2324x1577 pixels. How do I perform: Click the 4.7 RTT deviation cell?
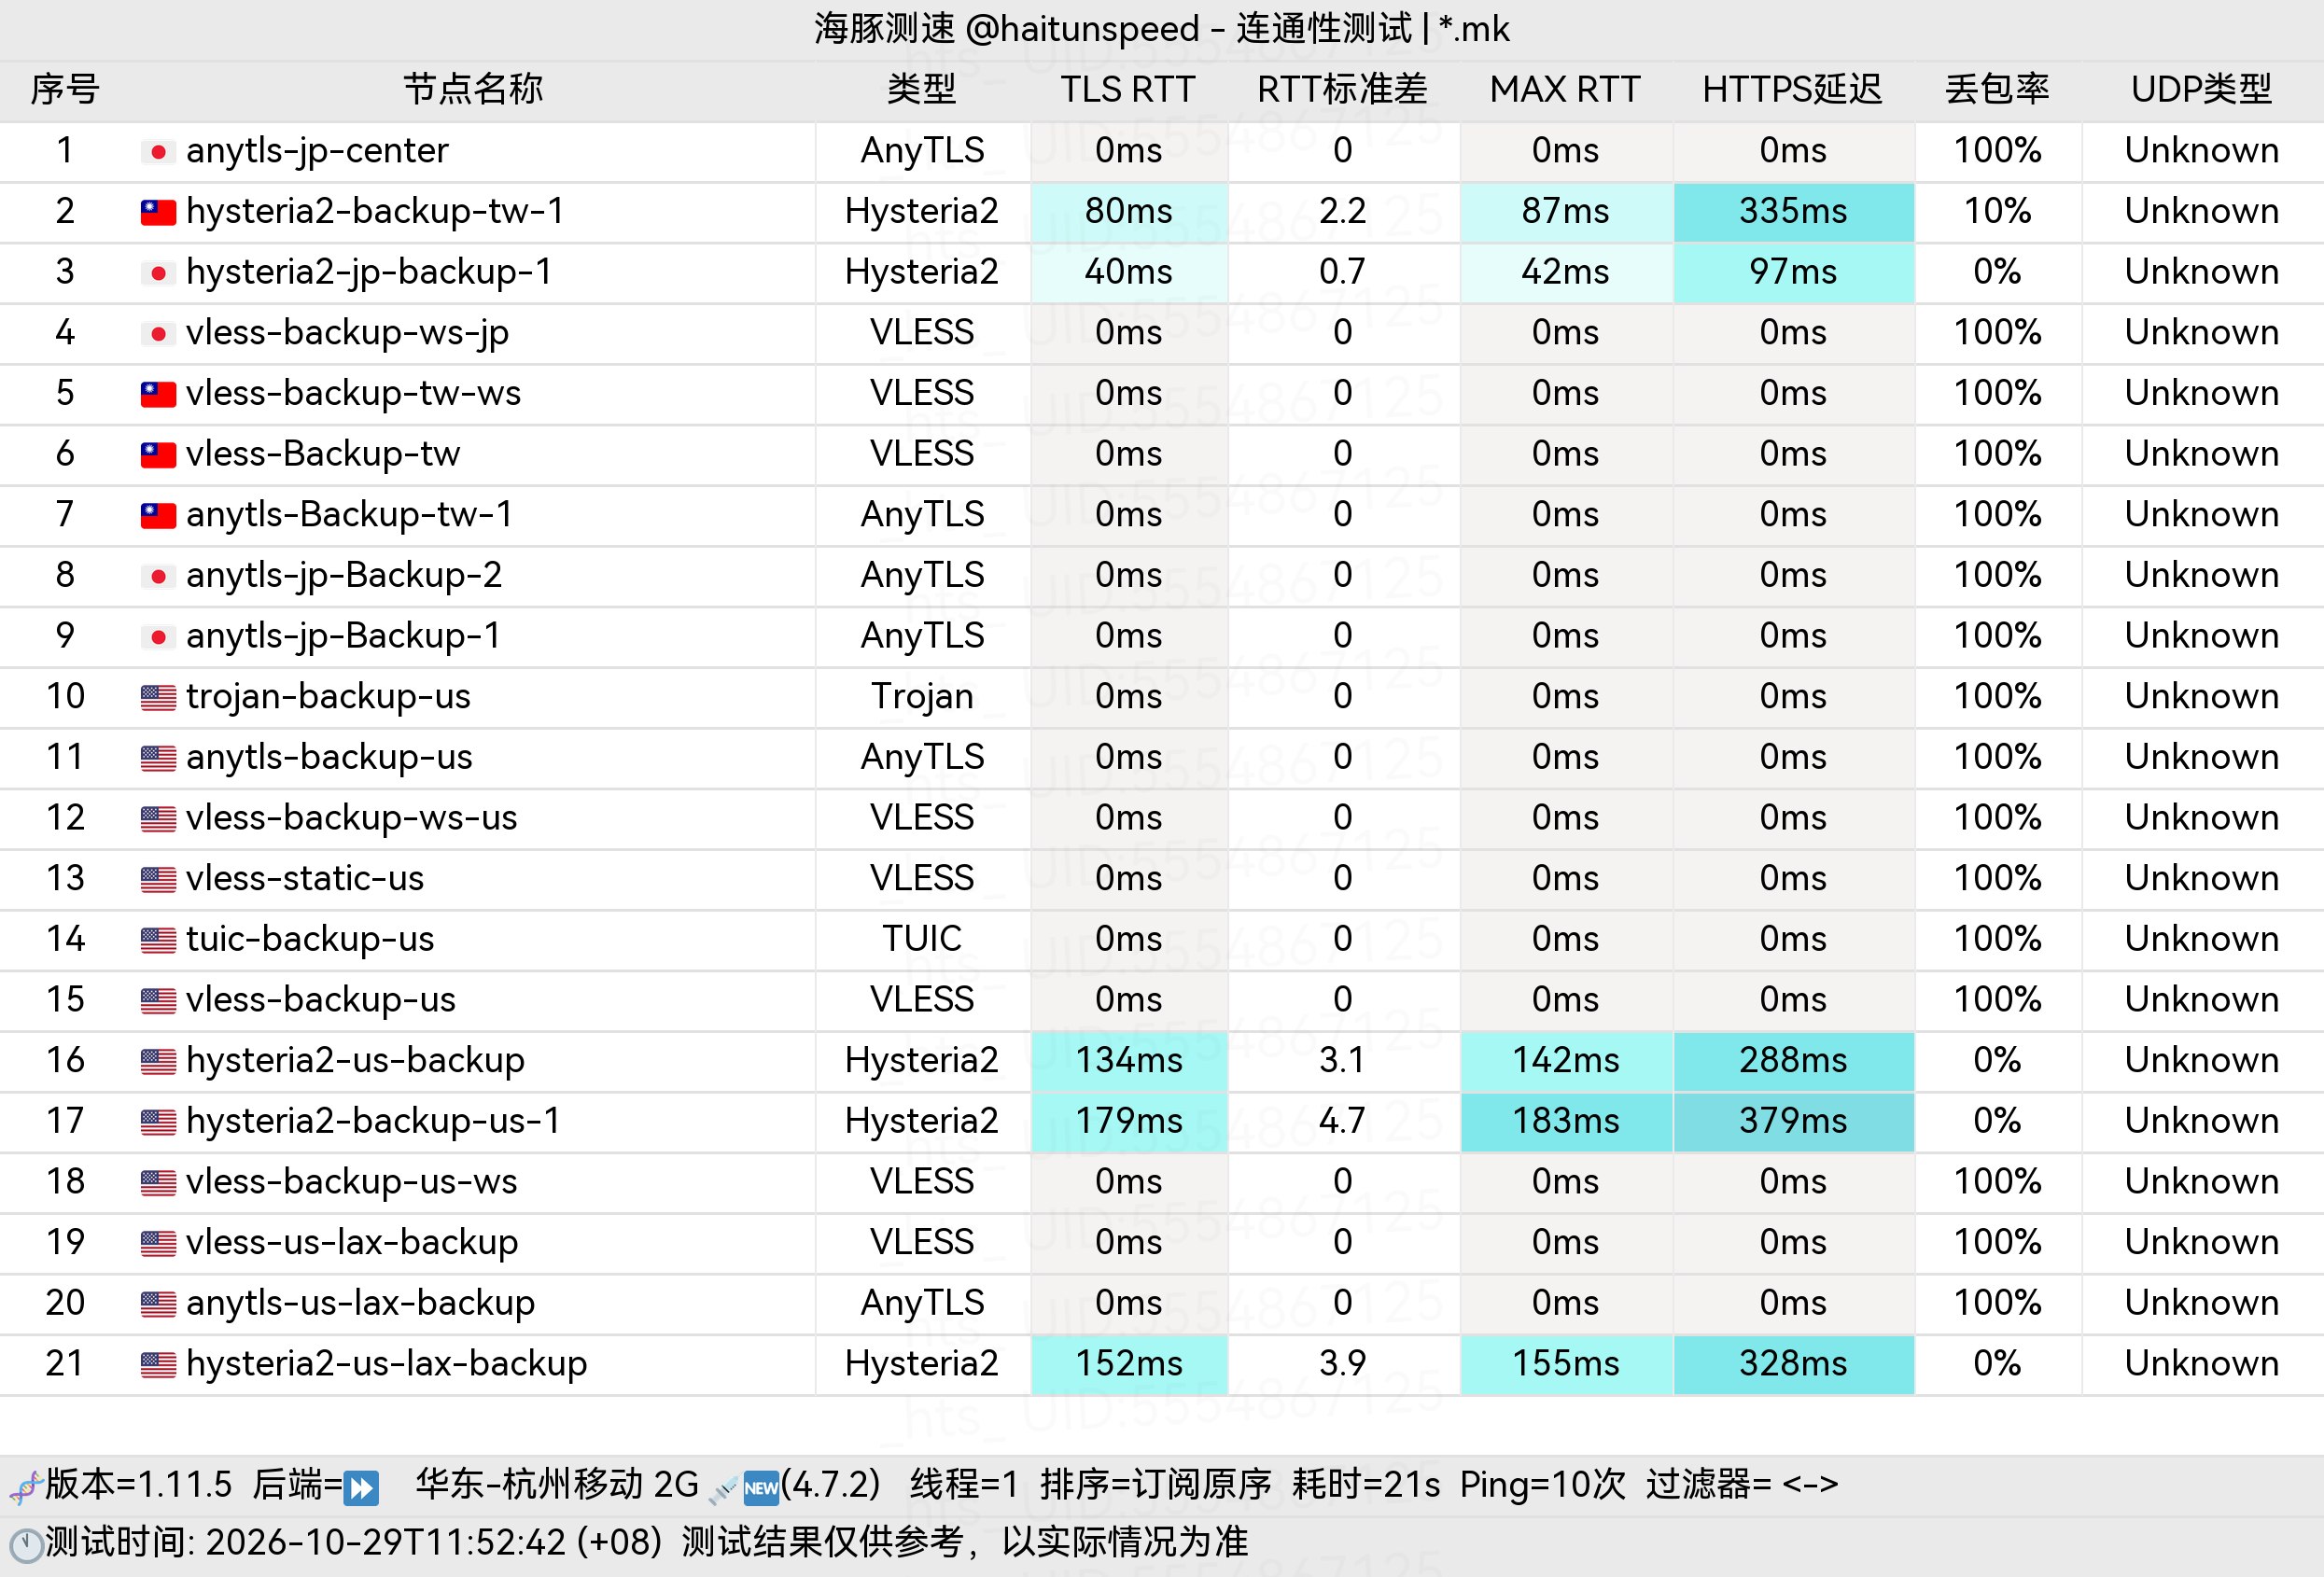[1343, 1121]
